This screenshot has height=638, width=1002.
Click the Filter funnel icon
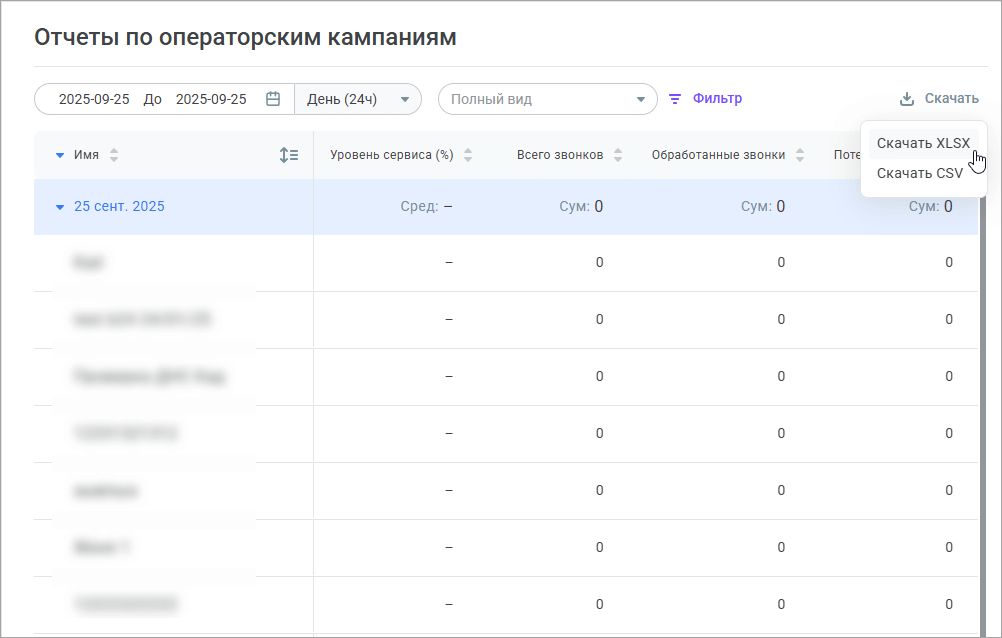pos(675,99)
